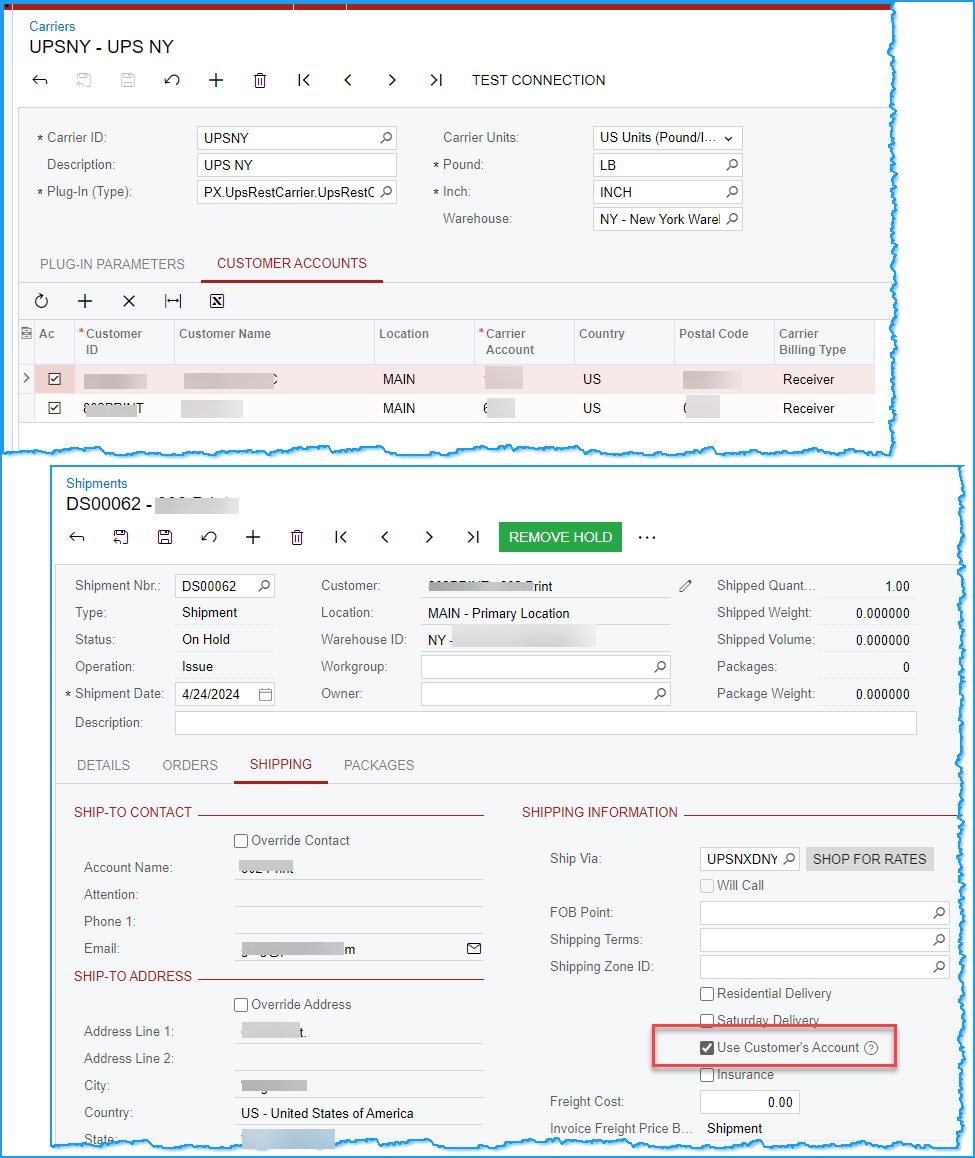Go back arrow in Carriers toolbar

tap(40, 80)
